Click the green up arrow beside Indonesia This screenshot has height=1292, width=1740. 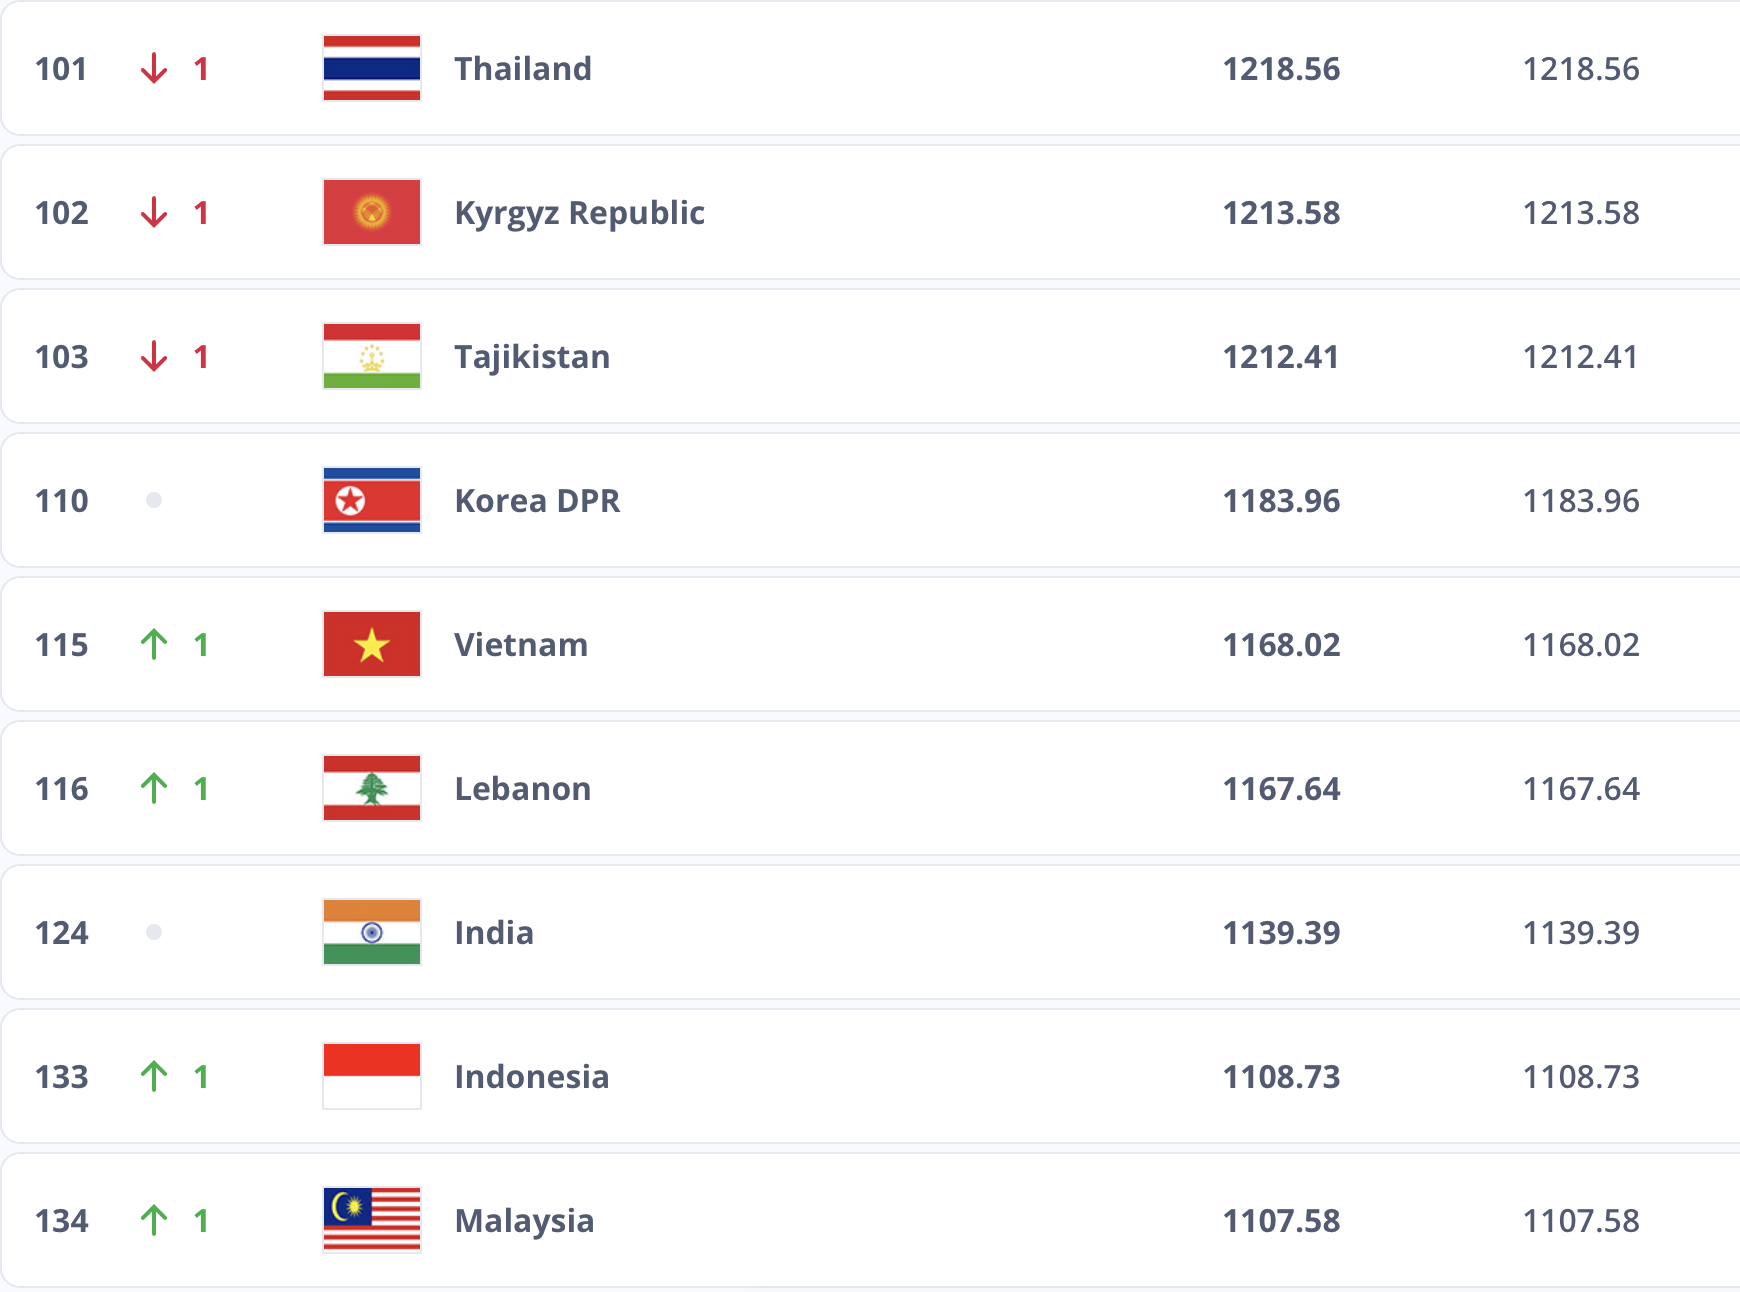[x=154, y=1076]
